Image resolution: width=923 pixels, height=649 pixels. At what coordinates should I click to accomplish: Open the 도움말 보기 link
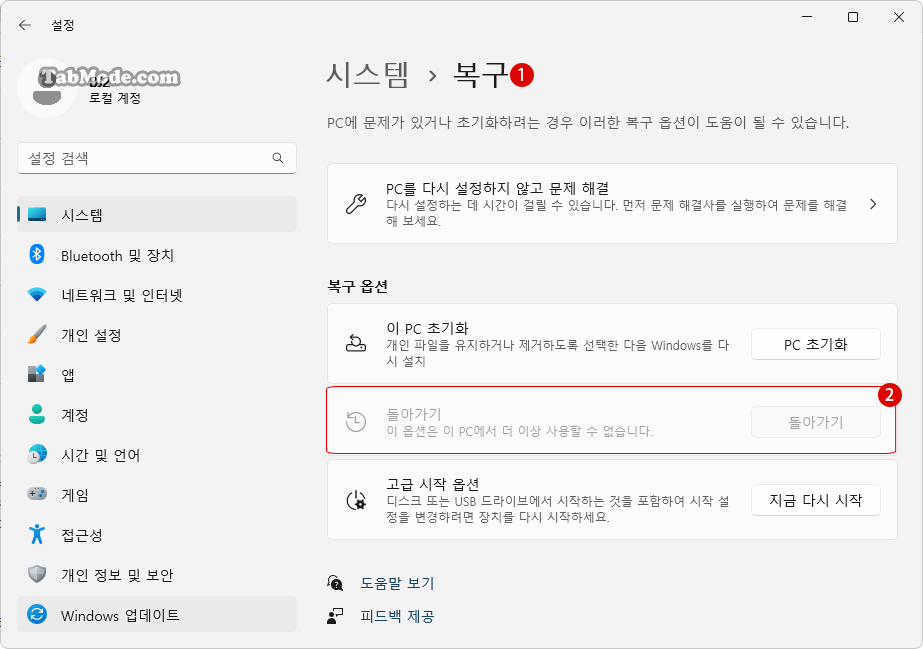tap(397, 583)
